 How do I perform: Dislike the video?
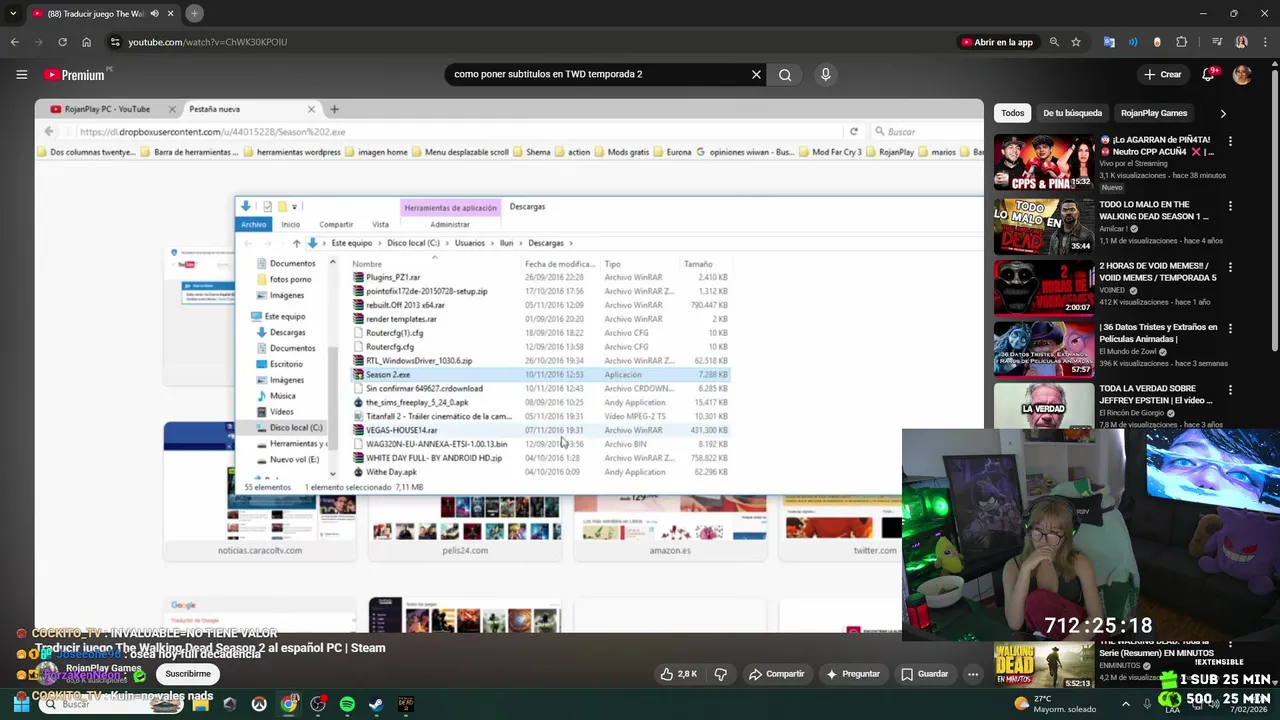click(720, 674)
